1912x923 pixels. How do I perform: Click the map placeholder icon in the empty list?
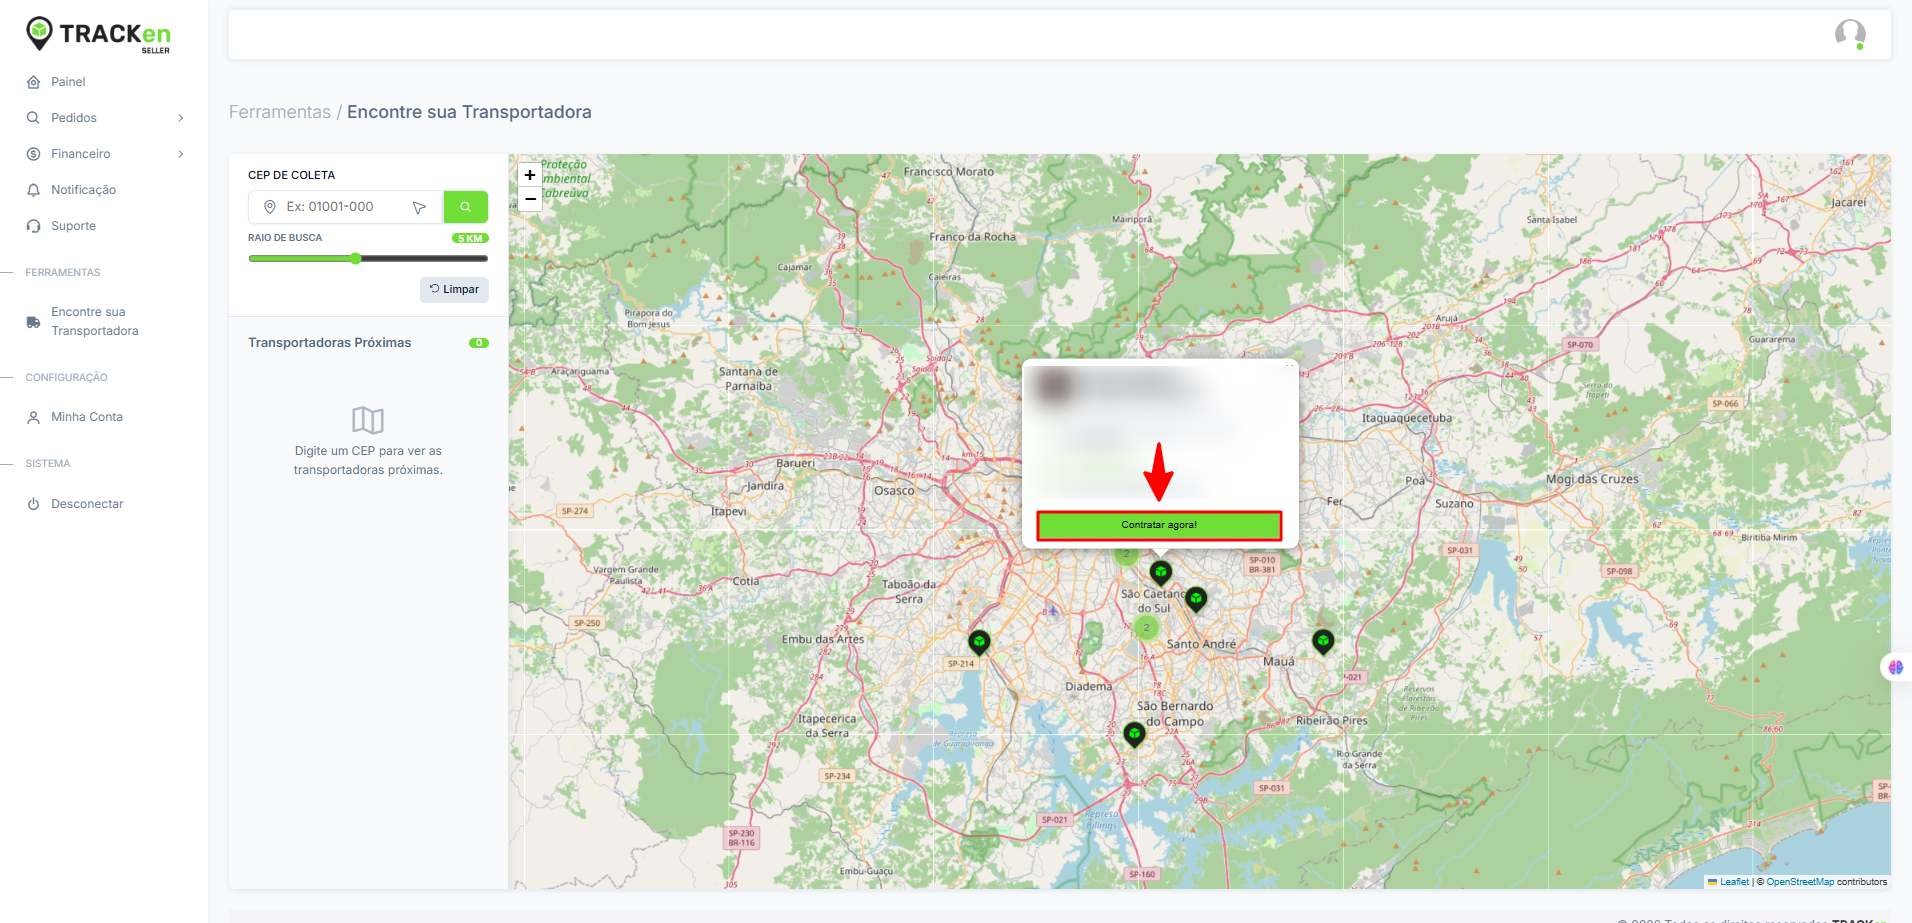tap(368, 419)
